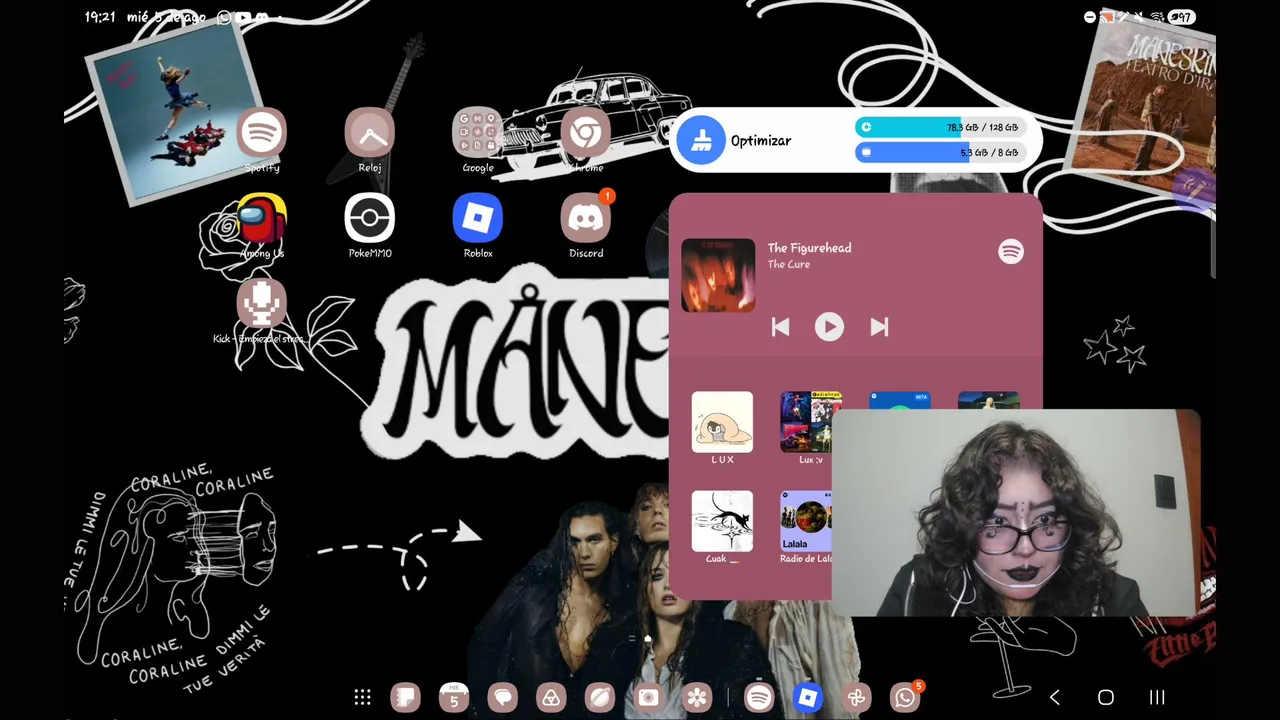Open the Gallery flower icon in the dock
Screen dimensions: 1280x720
click(698, 698)
